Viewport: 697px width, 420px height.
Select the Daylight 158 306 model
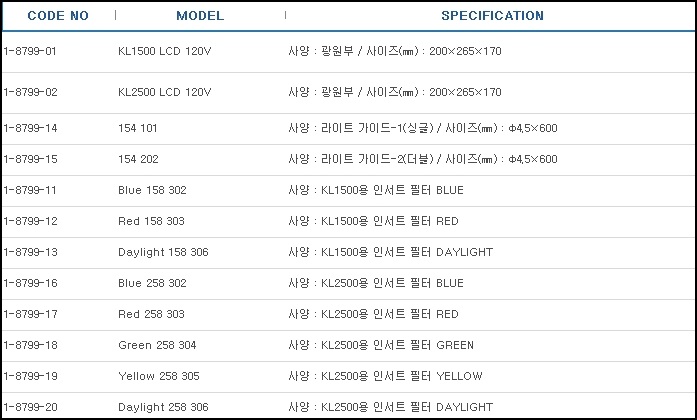click(163, 252)
